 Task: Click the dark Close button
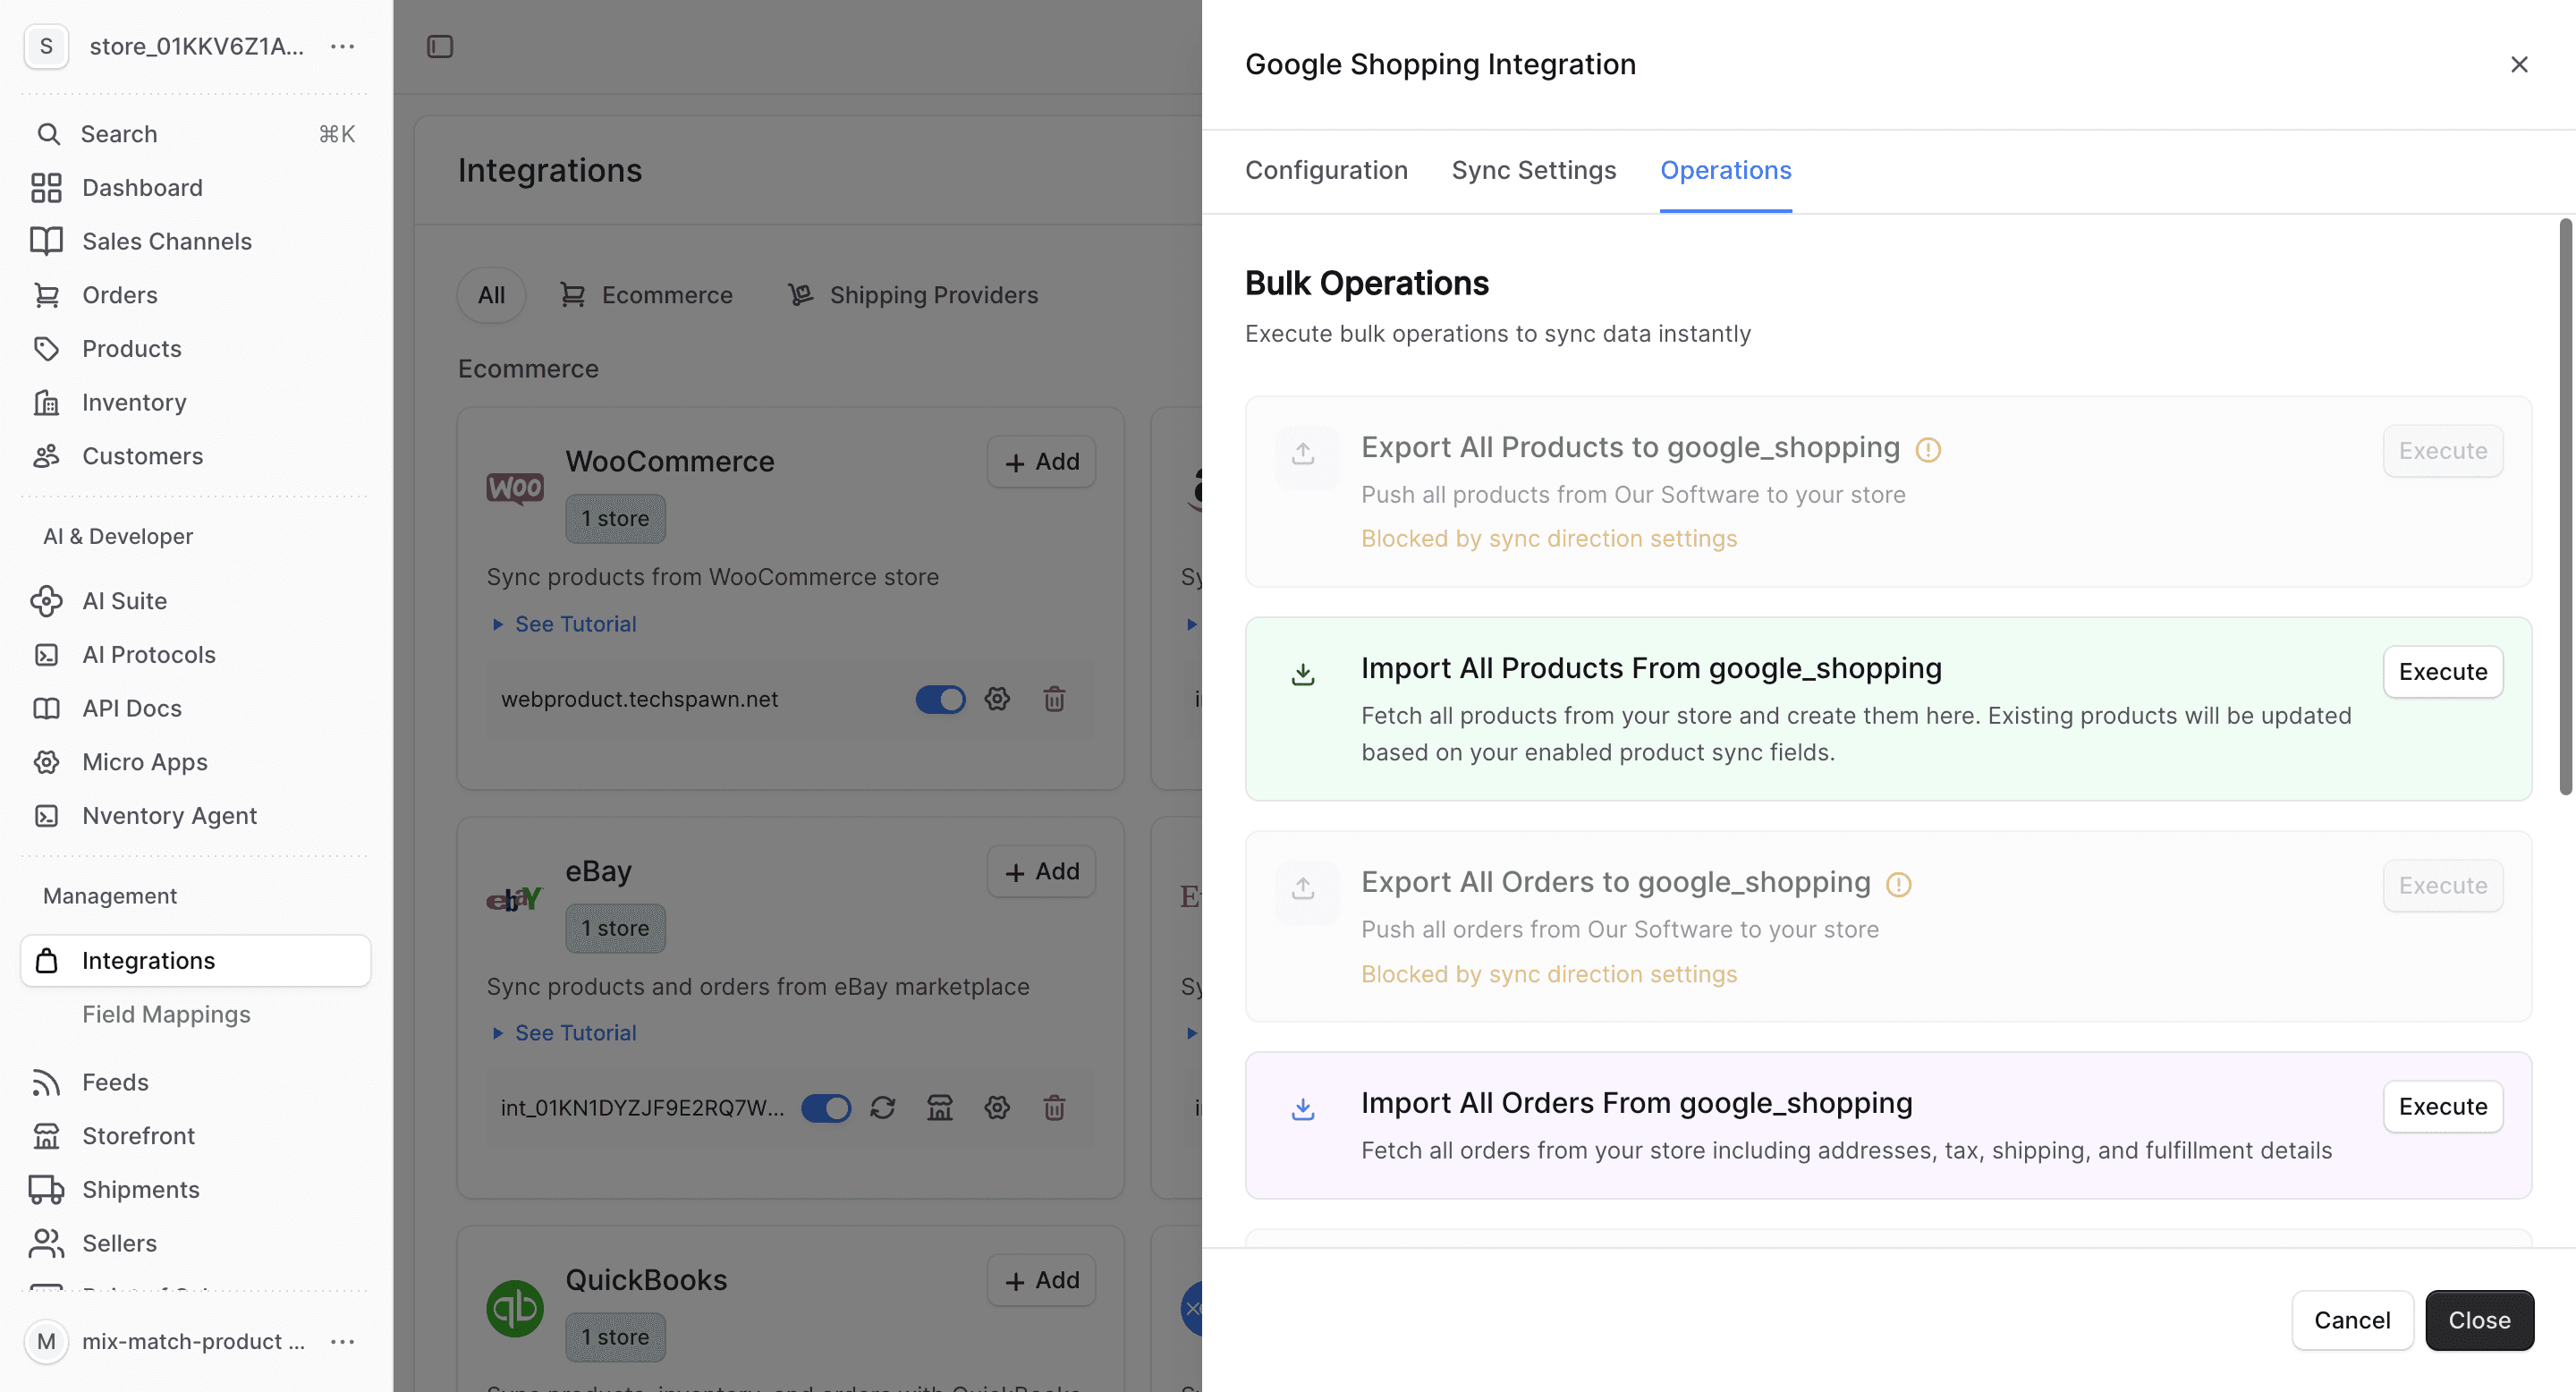[2479, 1320]
